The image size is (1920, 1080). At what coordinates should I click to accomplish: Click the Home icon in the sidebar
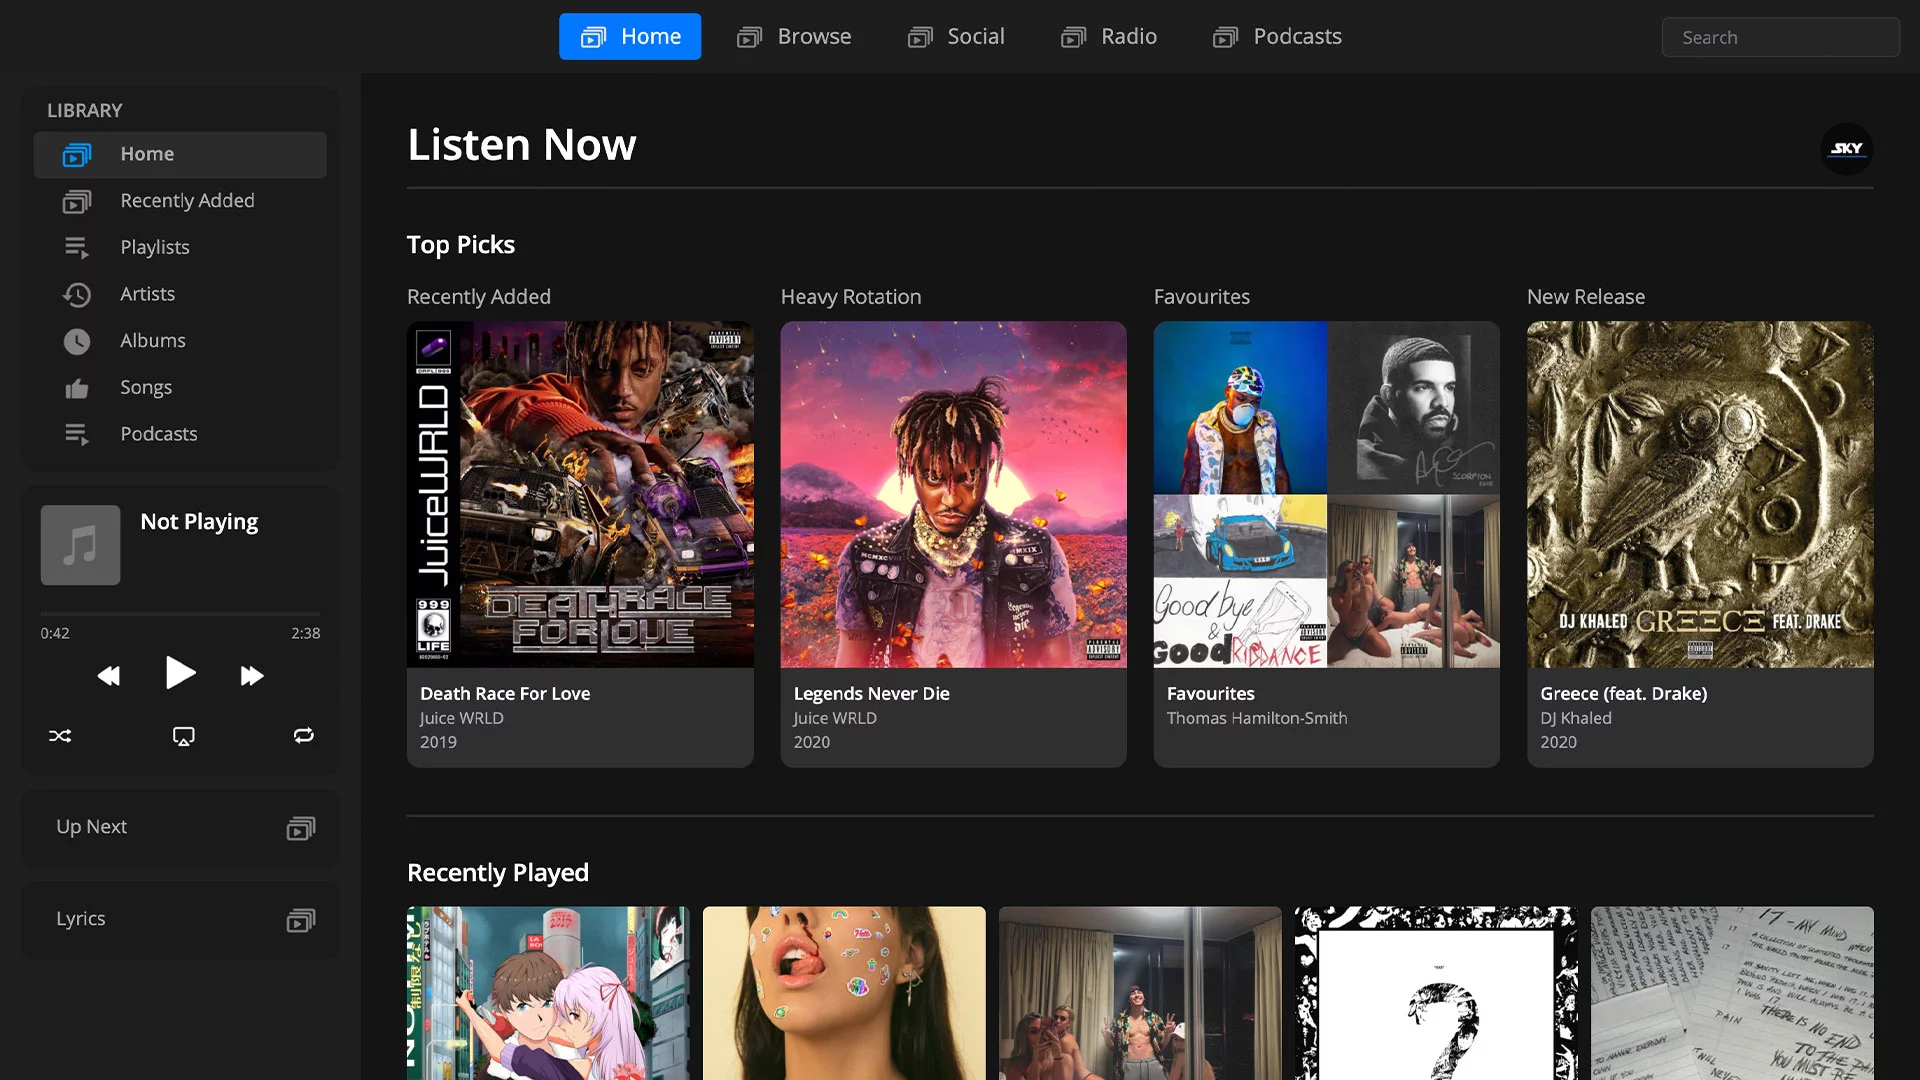coord(77,155)
